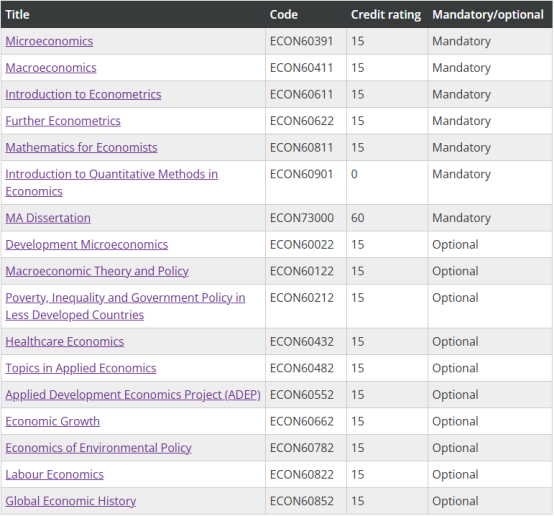Click the MA Dissertation link

point(48,218)
